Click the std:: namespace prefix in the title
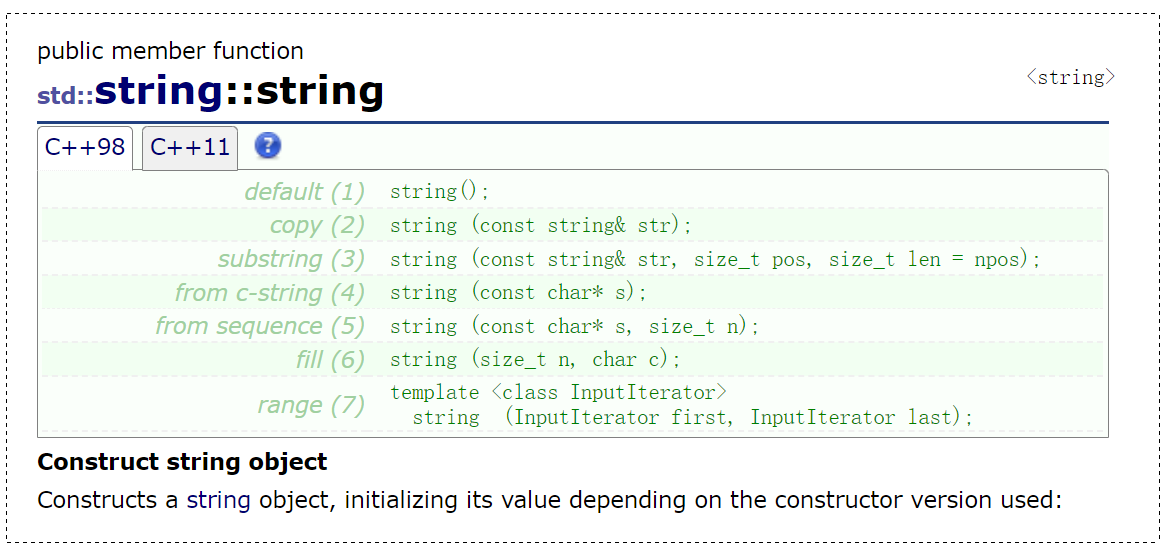 (65, 96)
